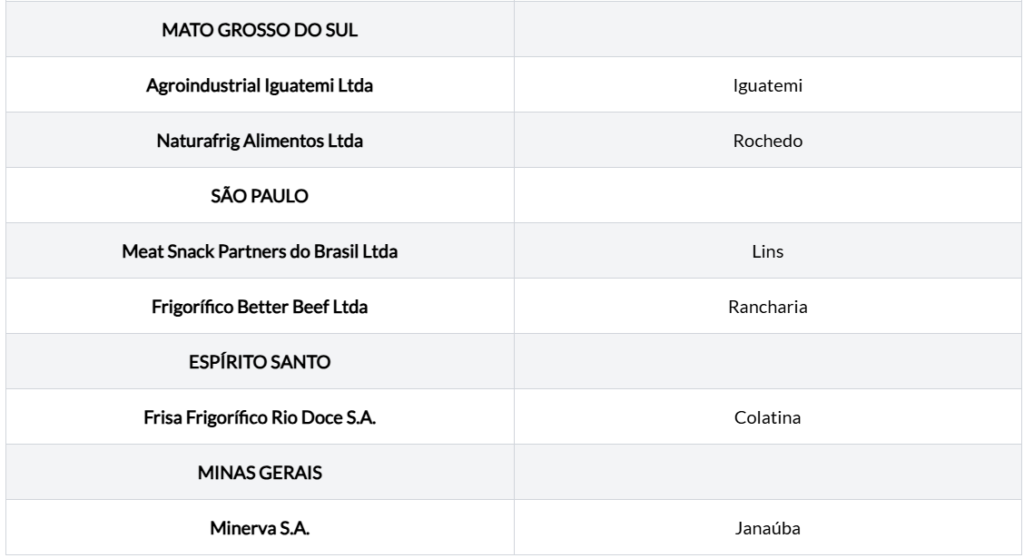Click empty cell beside MATO GROSSO DO SUL

(768, 29)
